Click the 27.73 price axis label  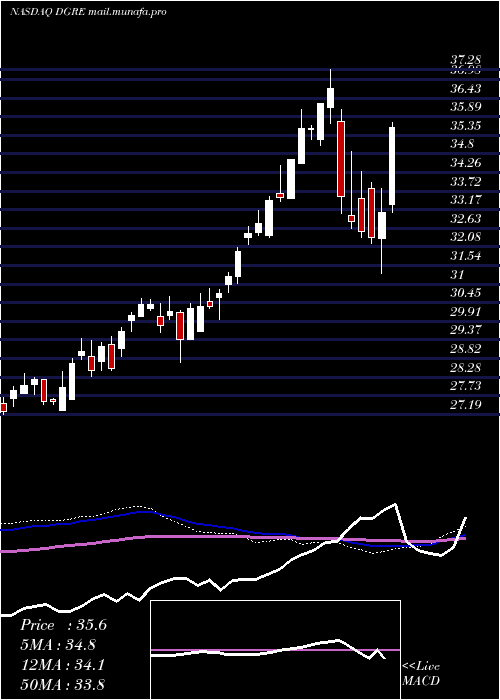(x=466, y=386)
